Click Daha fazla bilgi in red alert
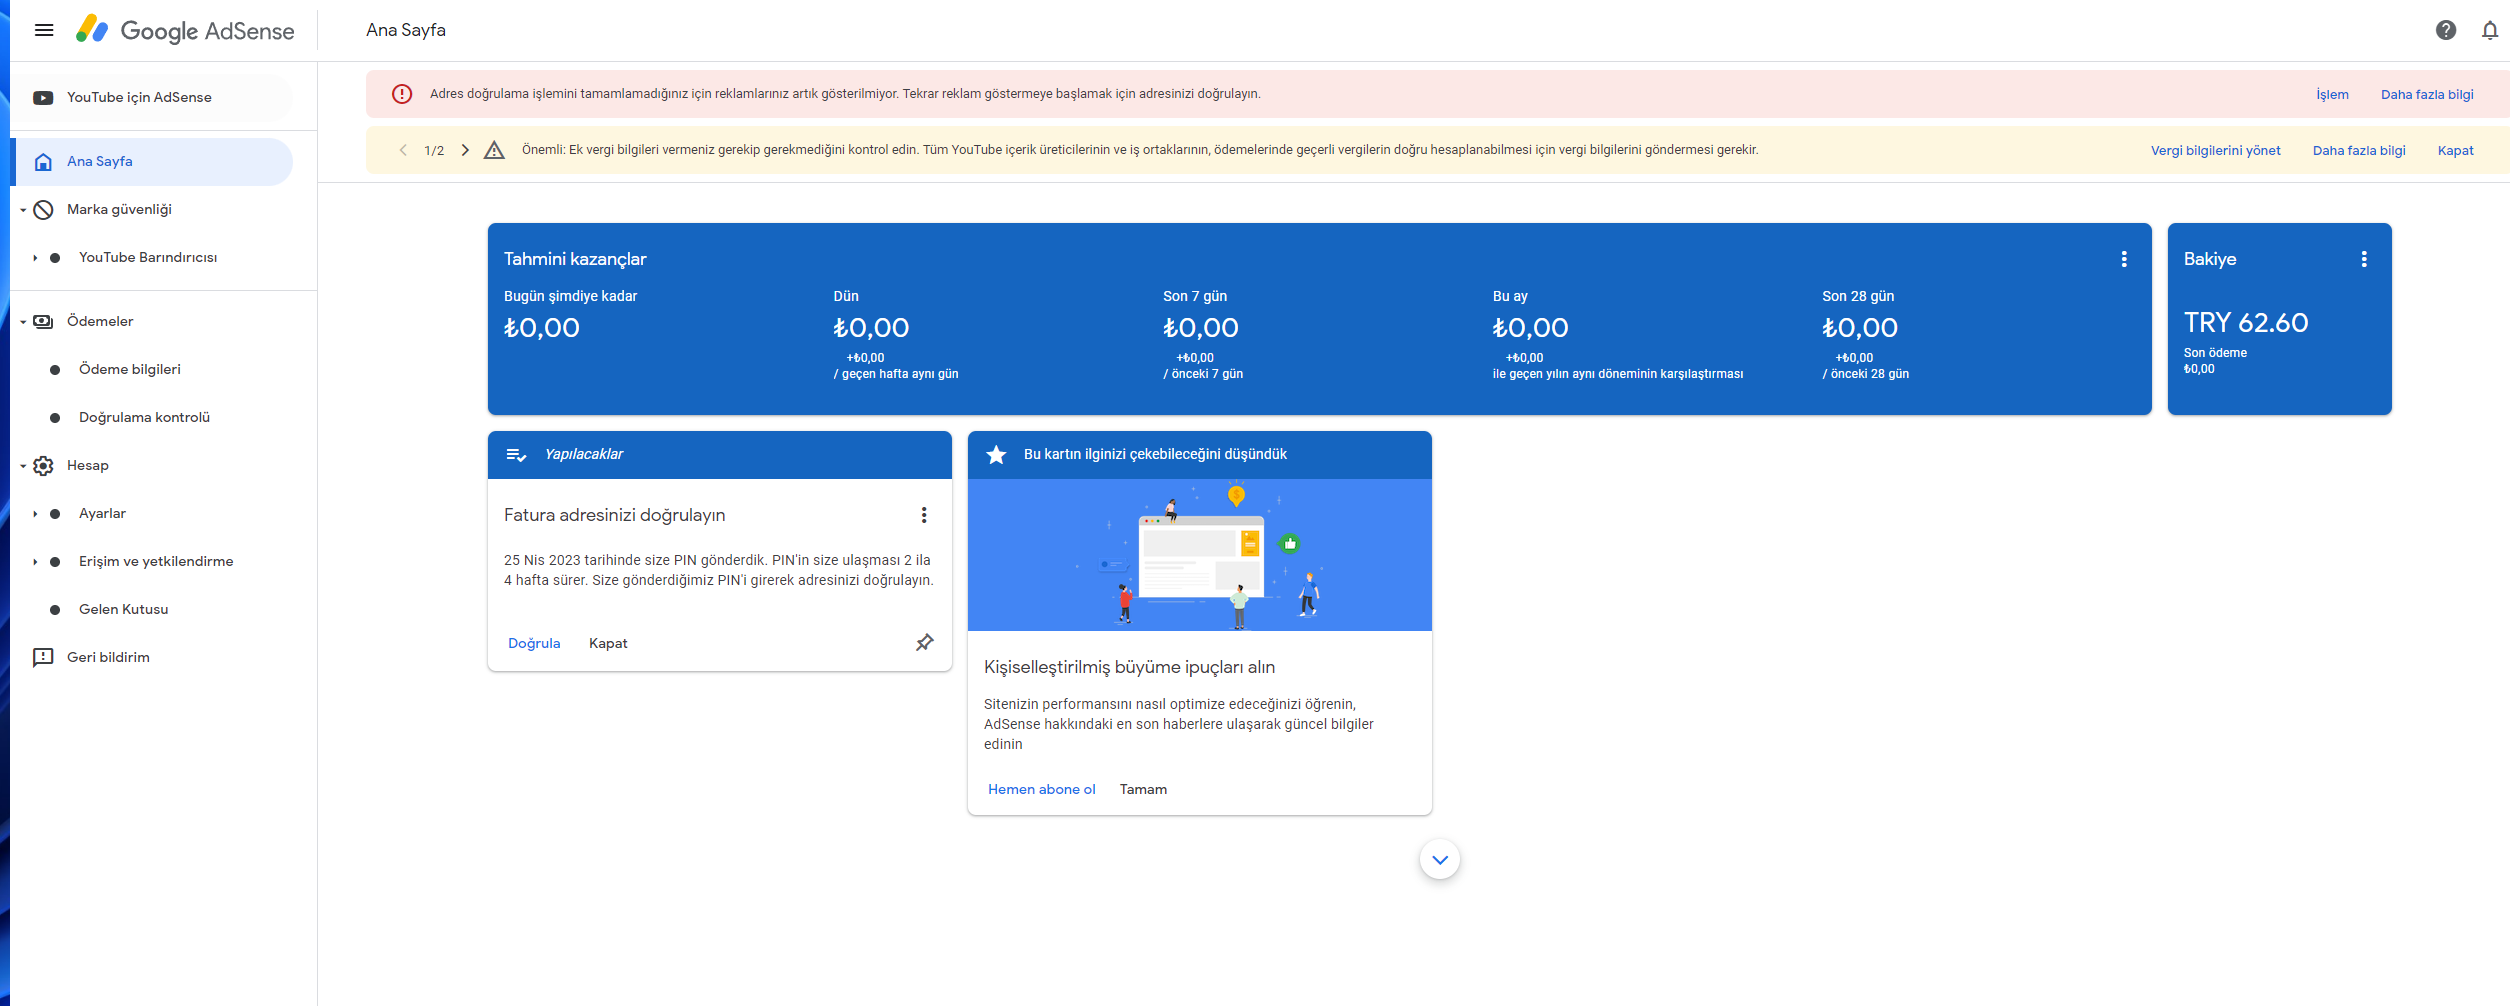 (x=2427, y=95)
